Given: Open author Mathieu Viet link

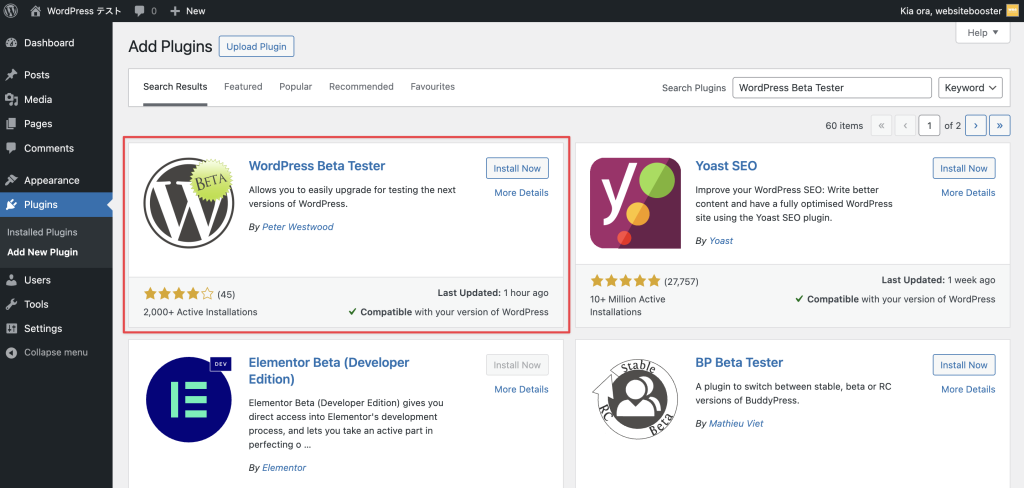Looking at the screenshot, I should [x=736, y=423].
